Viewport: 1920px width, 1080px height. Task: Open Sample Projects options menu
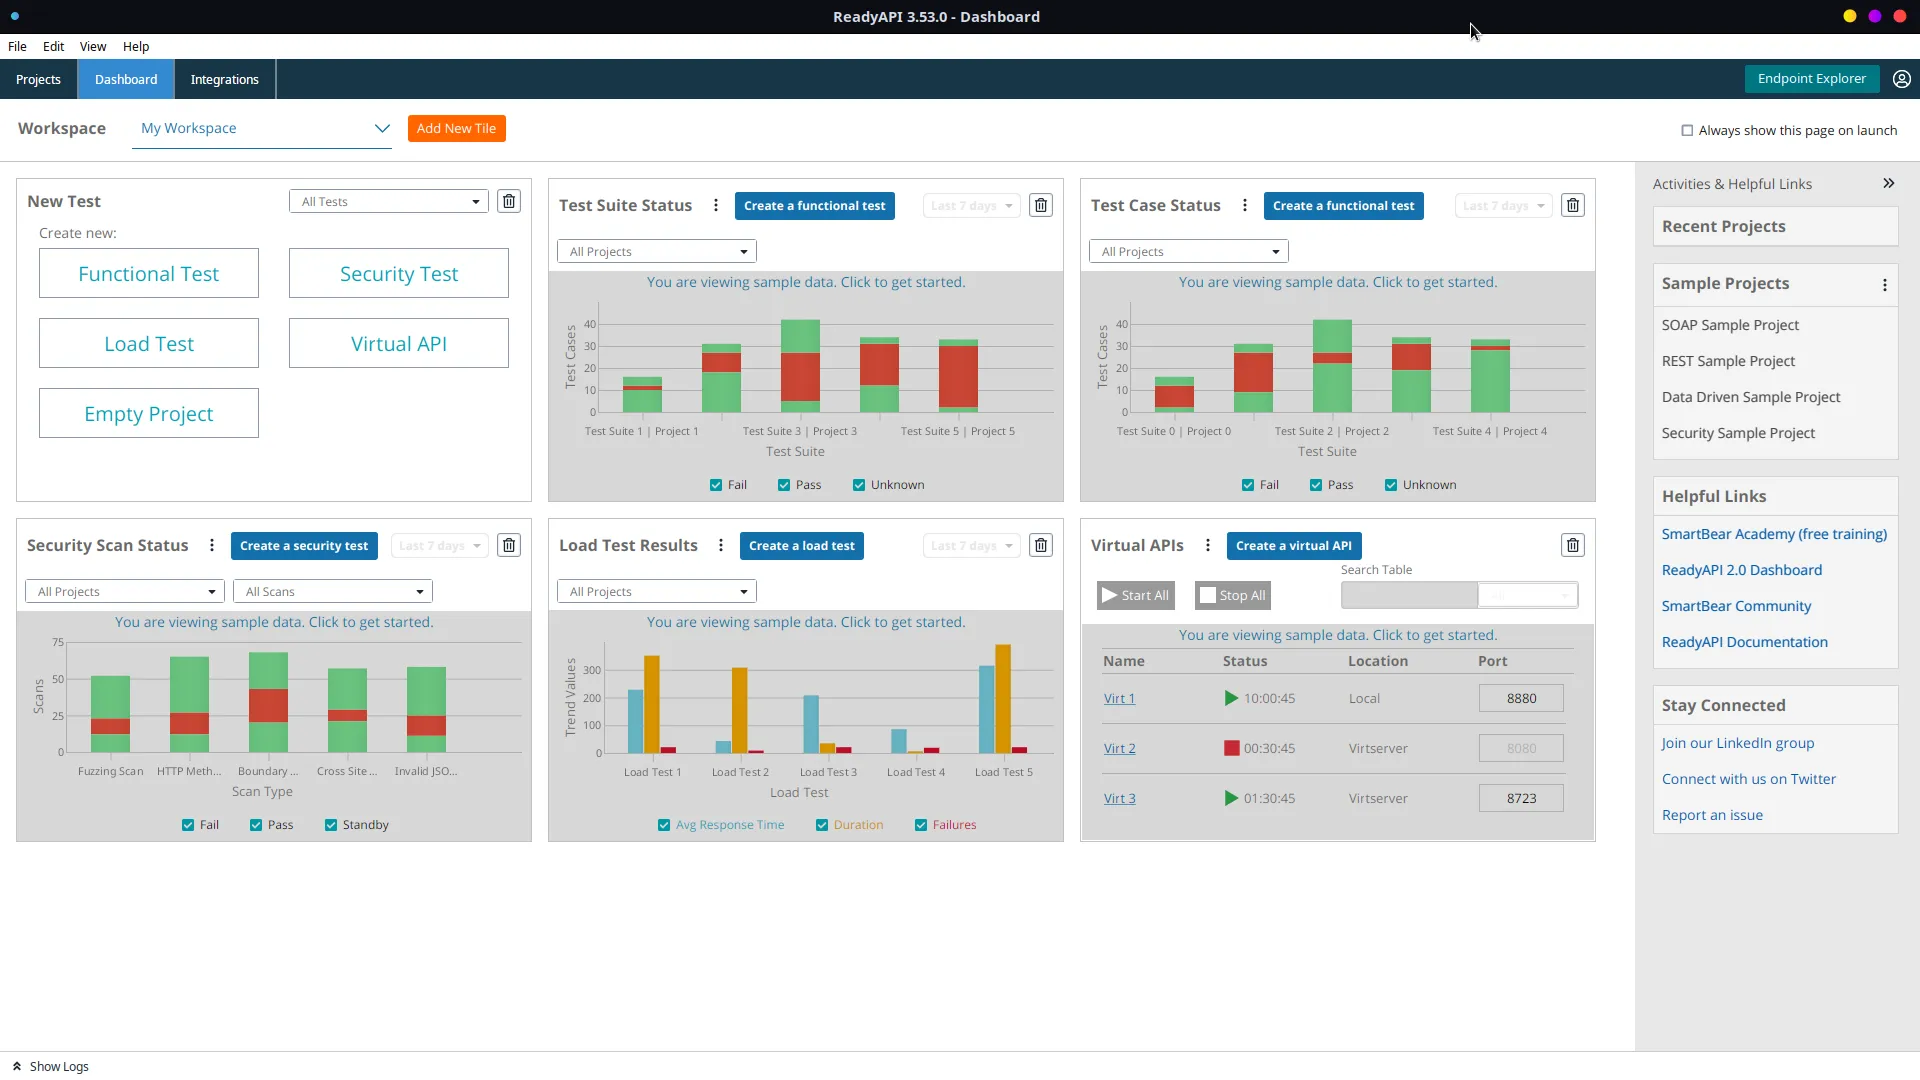(x=1884, y=284)
